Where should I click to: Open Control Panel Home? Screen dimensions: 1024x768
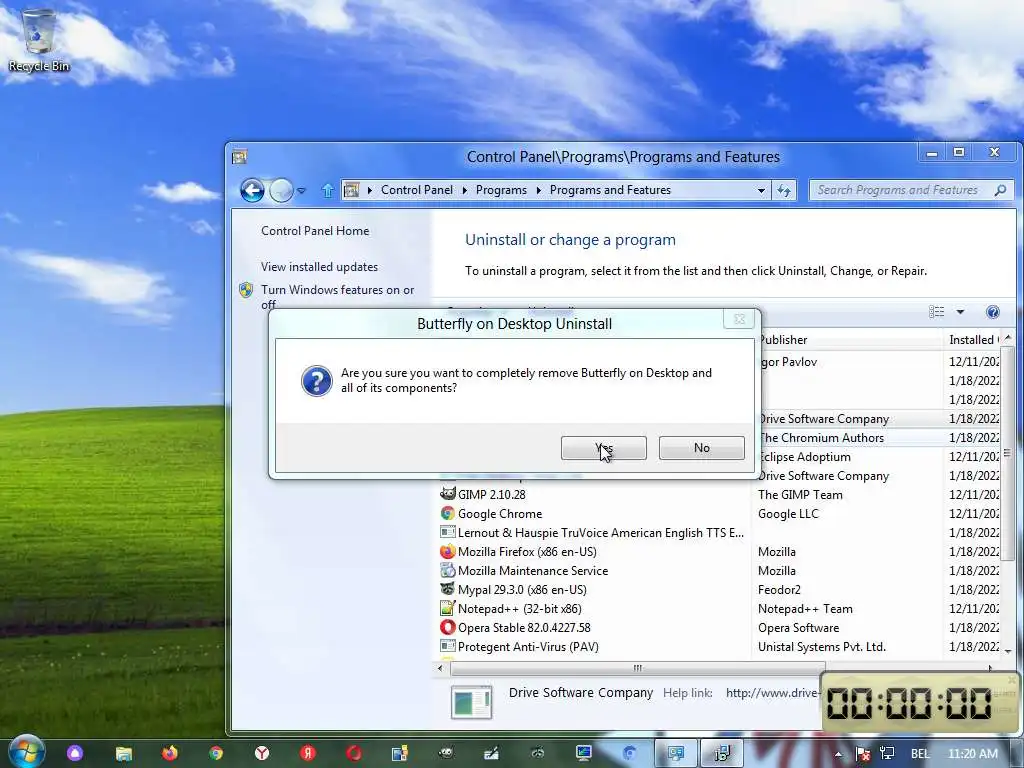(315, 231)
